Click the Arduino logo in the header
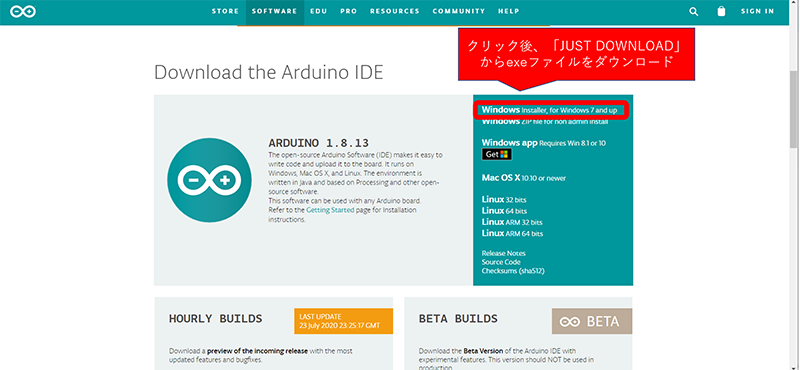Screen dimensions: 800x370 coord(23,11)
